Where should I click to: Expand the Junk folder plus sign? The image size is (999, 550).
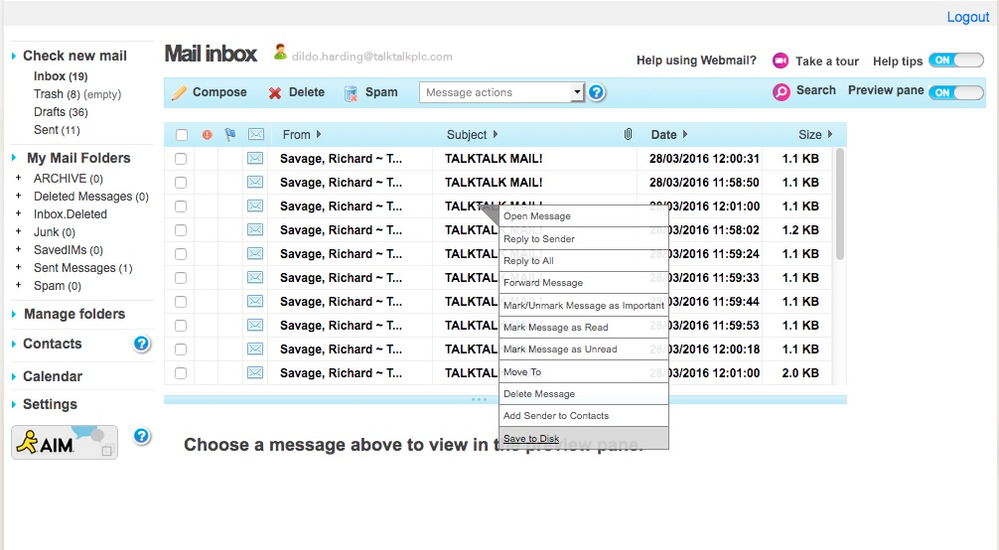[x=18, y=231]
